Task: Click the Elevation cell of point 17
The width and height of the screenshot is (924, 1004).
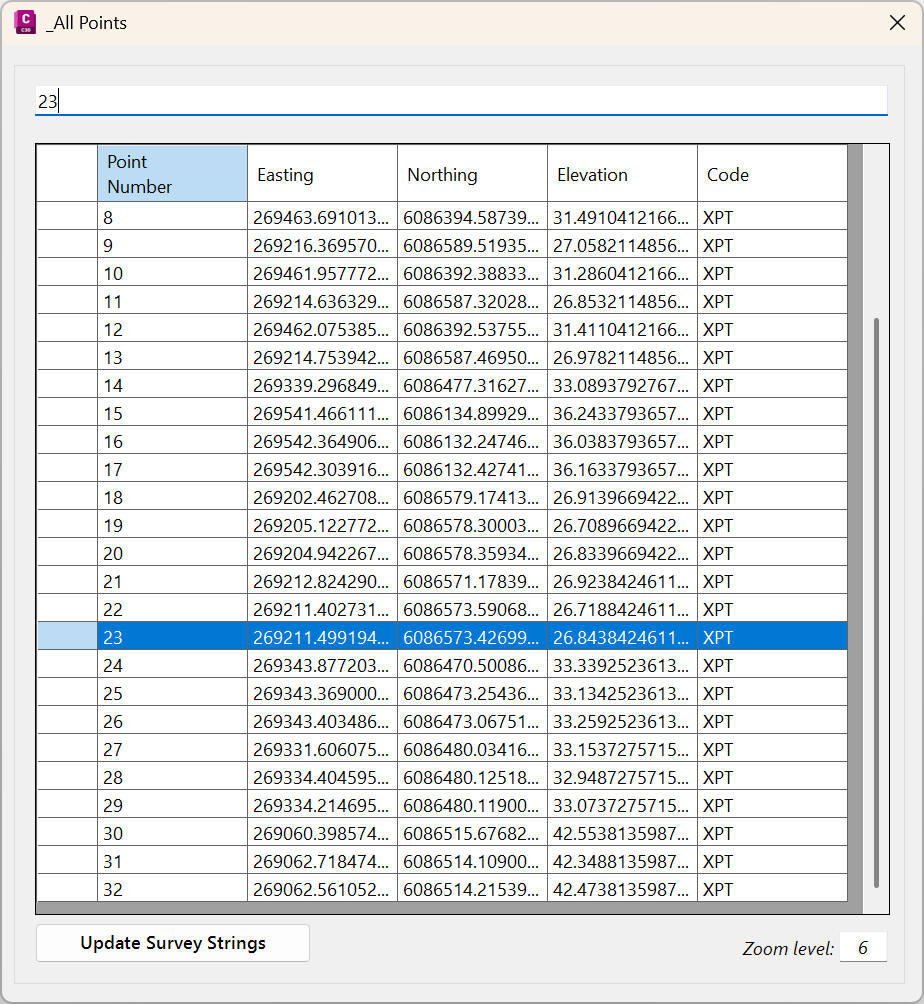Action: [622, 469]
